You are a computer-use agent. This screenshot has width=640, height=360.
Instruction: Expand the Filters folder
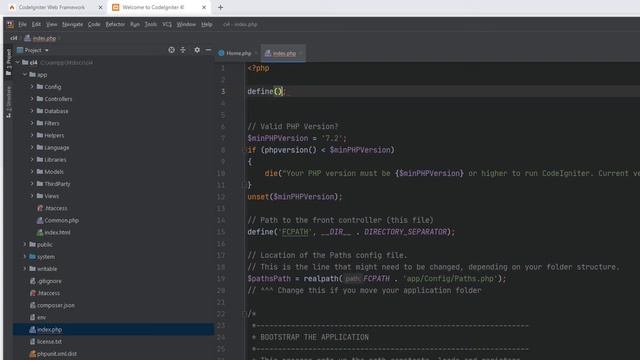(x=32, y=123)
